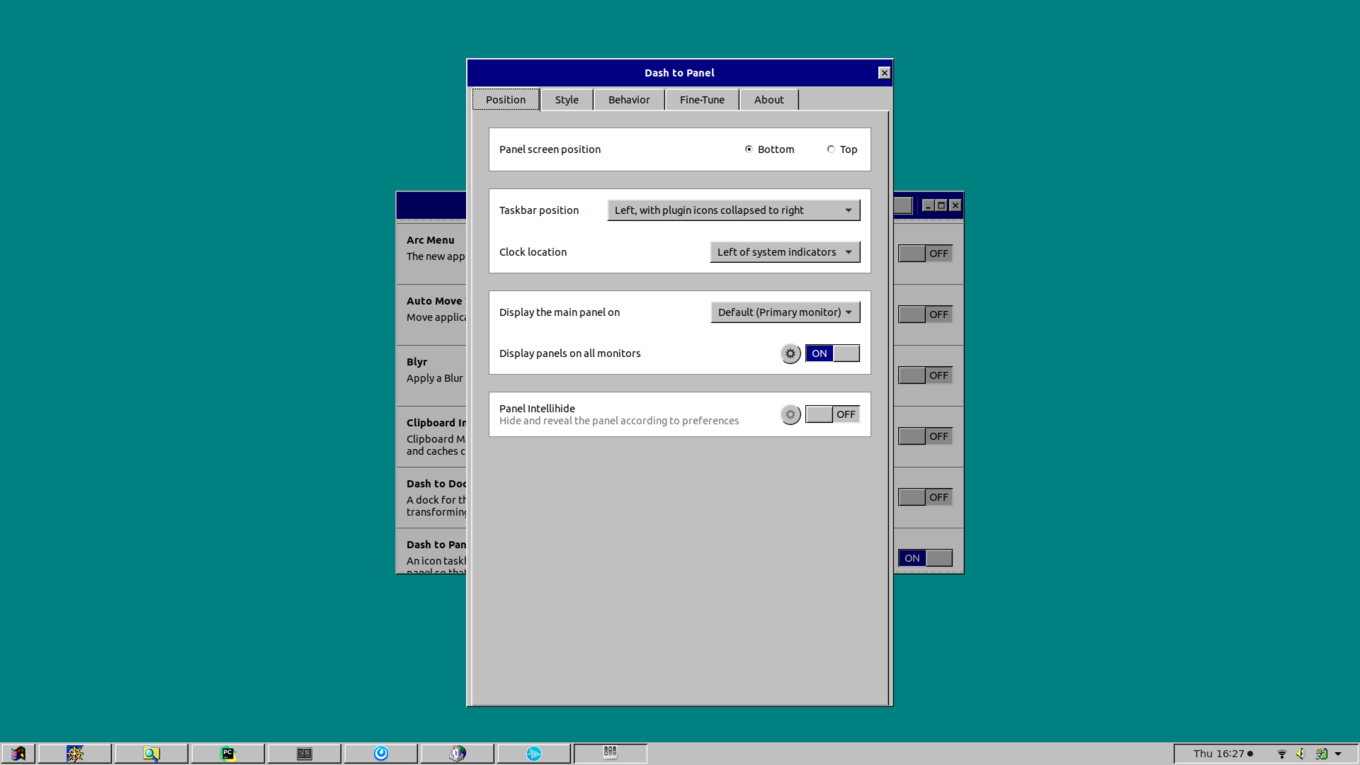Enable Dash to Dock extension switch
1360x765 pixels.
[x=925, y=497]
